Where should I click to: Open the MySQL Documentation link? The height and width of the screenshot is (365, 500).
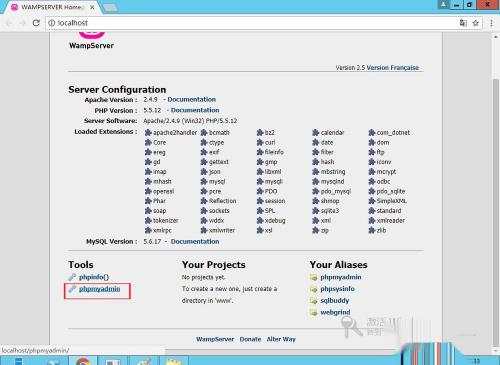pyautogui.click(x=195, y=241)
